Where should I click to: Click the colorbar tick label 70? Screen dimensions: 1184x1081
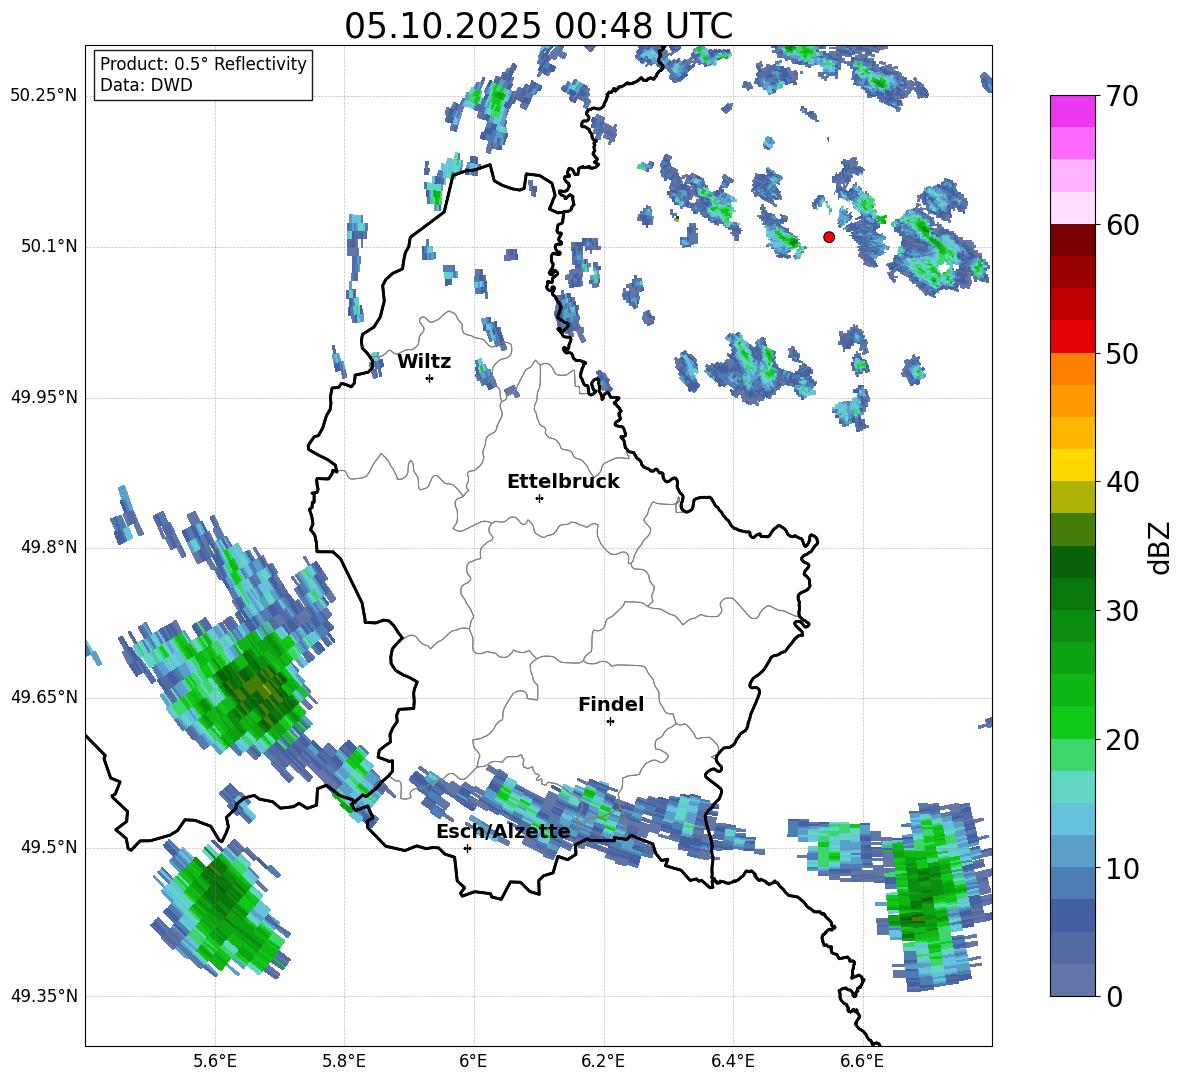pyautogui.click(x=1122, y=97)
